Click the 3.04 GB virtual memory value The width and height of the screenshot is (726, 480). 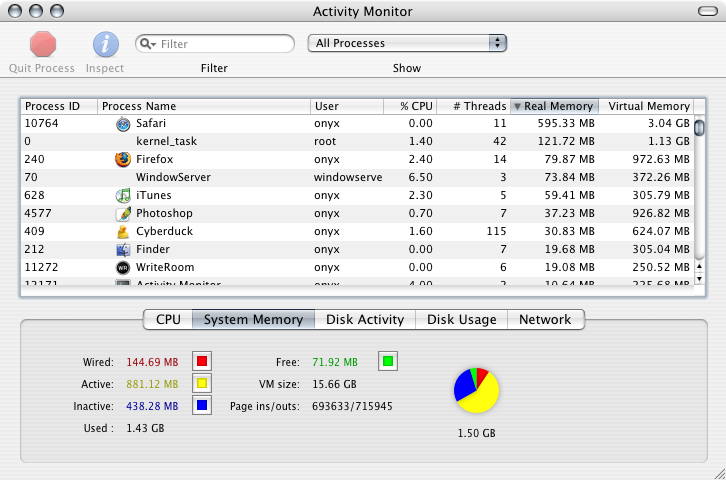[669, 123]
